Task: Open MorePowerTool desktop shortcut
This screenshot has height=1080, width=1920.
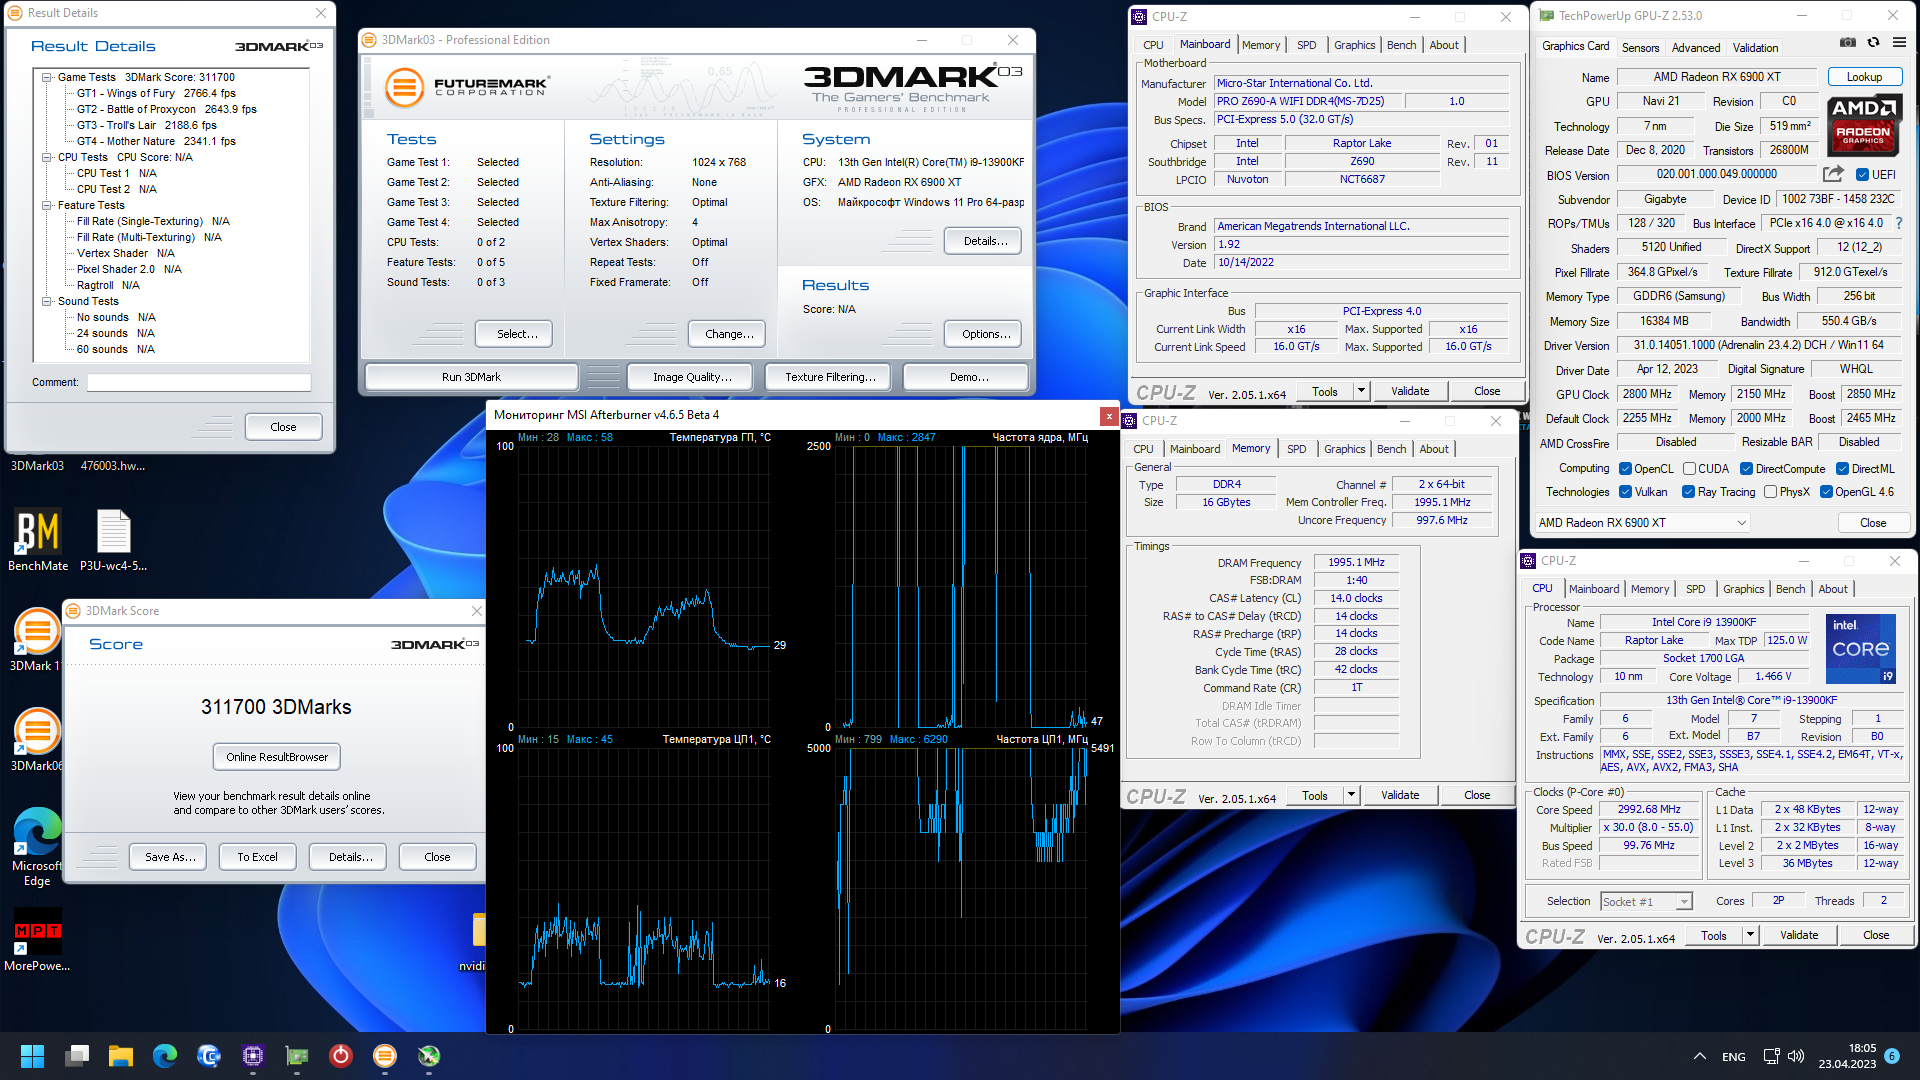Action: 37,940
